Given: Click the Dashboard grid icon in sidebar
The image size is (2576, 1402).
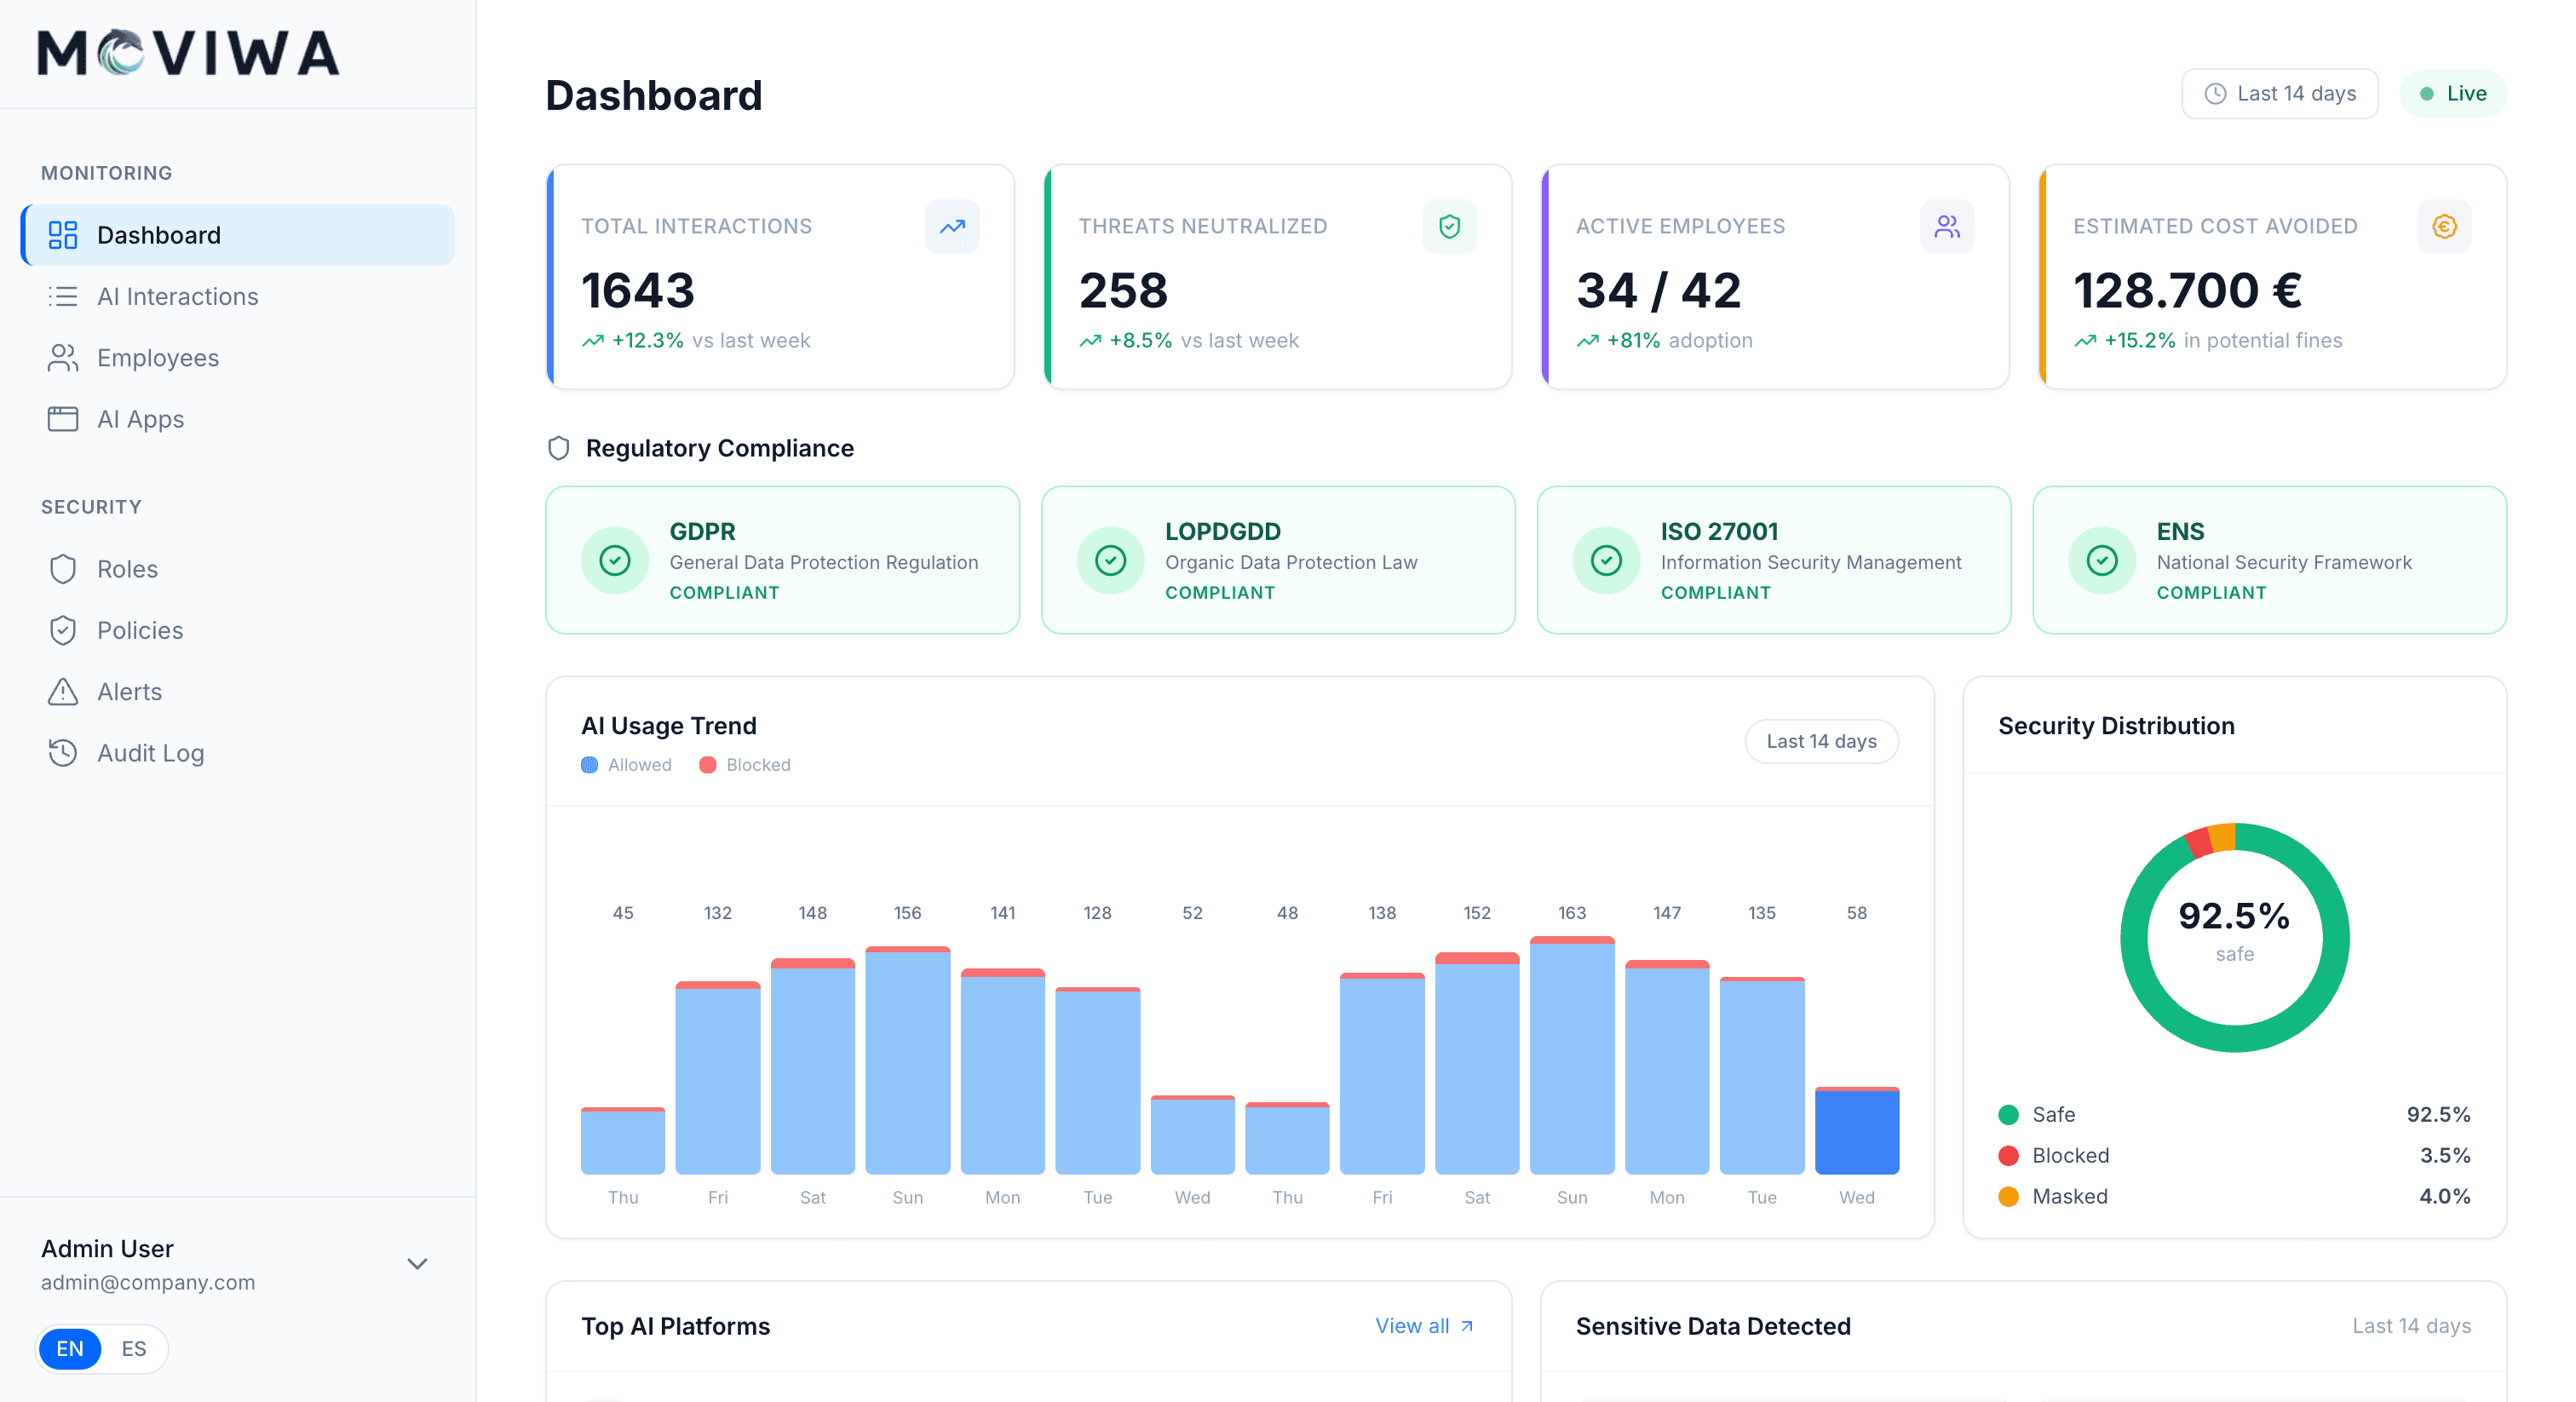Looking at the screenshot, I should [63, 235].
